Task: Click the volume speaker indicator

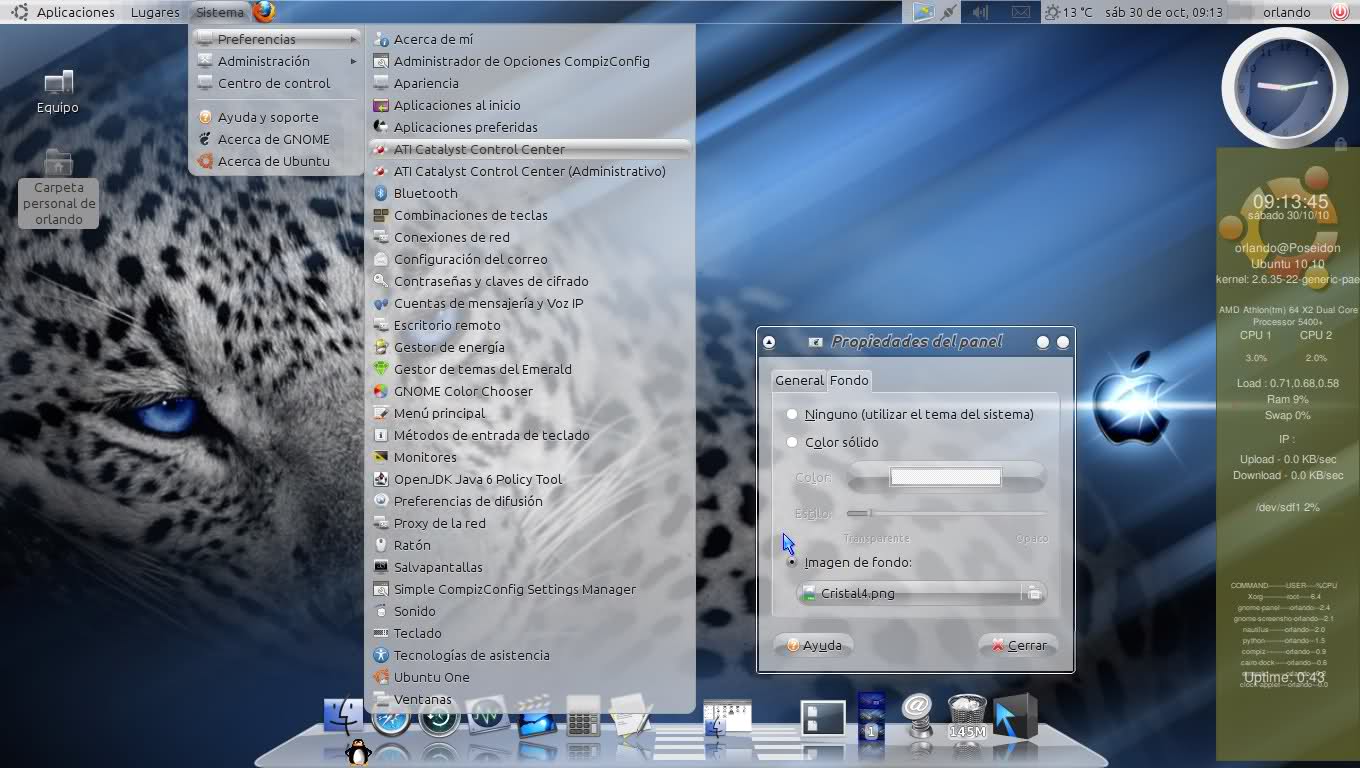Action: [981, 12]
